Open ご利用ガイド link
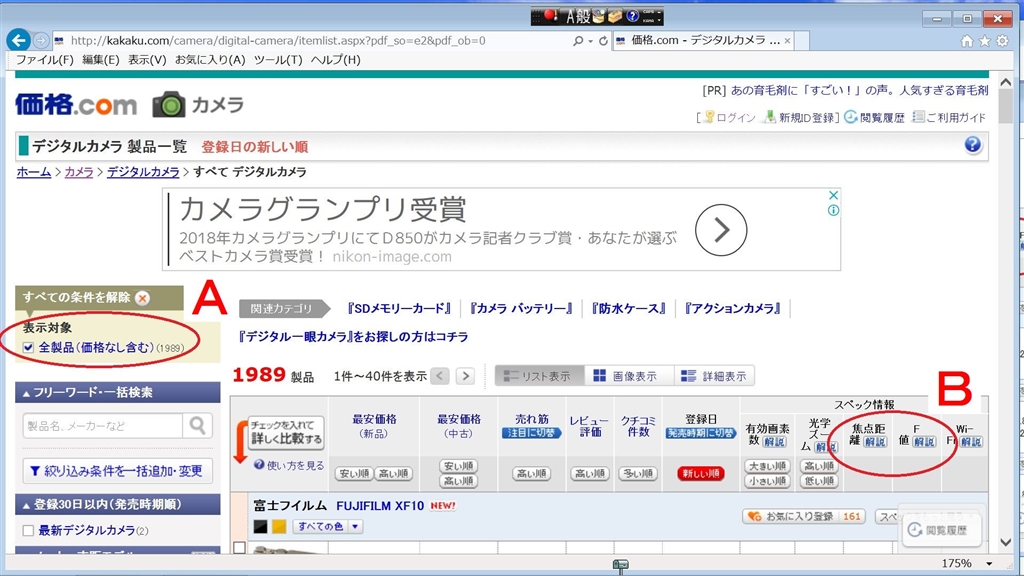The image size is (1024, 576). click(949, 118)
